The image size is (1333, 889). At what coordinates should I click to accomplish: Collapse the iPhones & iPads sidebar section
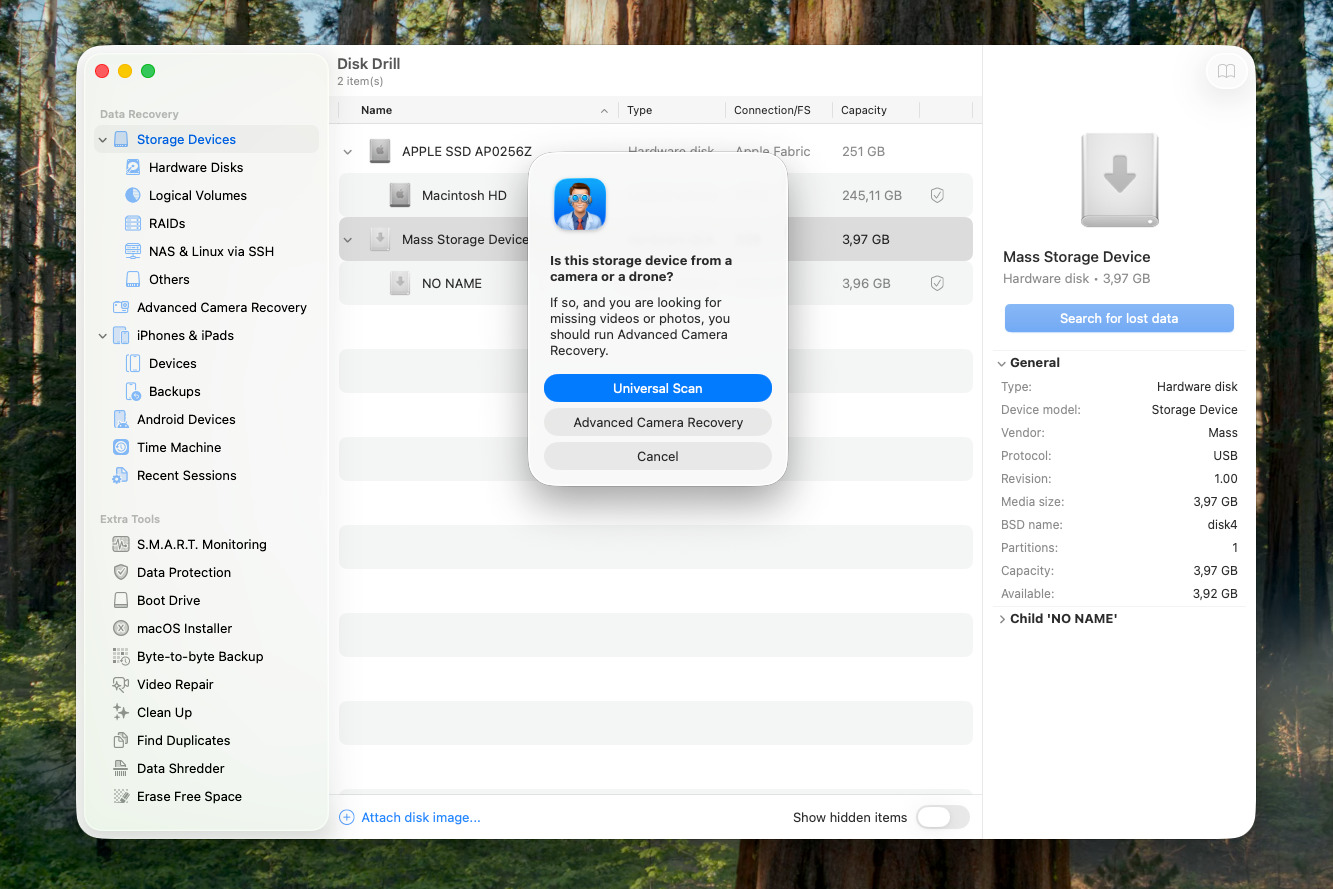point(103,336)
